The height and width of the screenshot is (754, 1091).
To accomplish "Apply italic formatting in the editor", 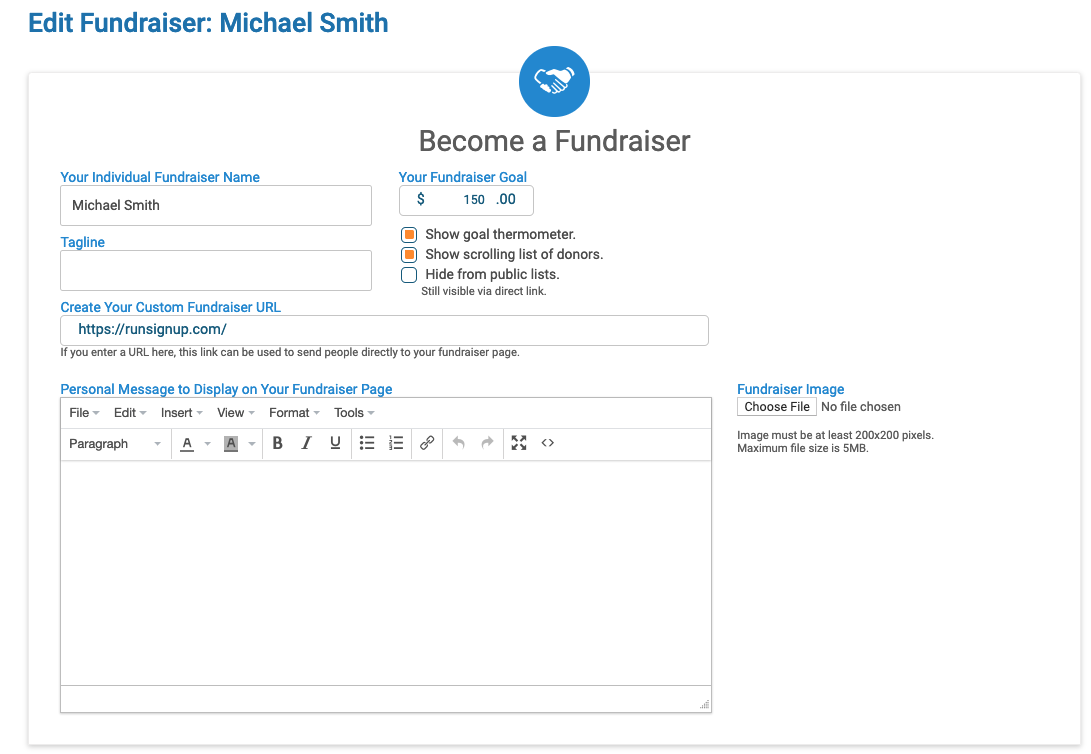I will coord(306,443).
